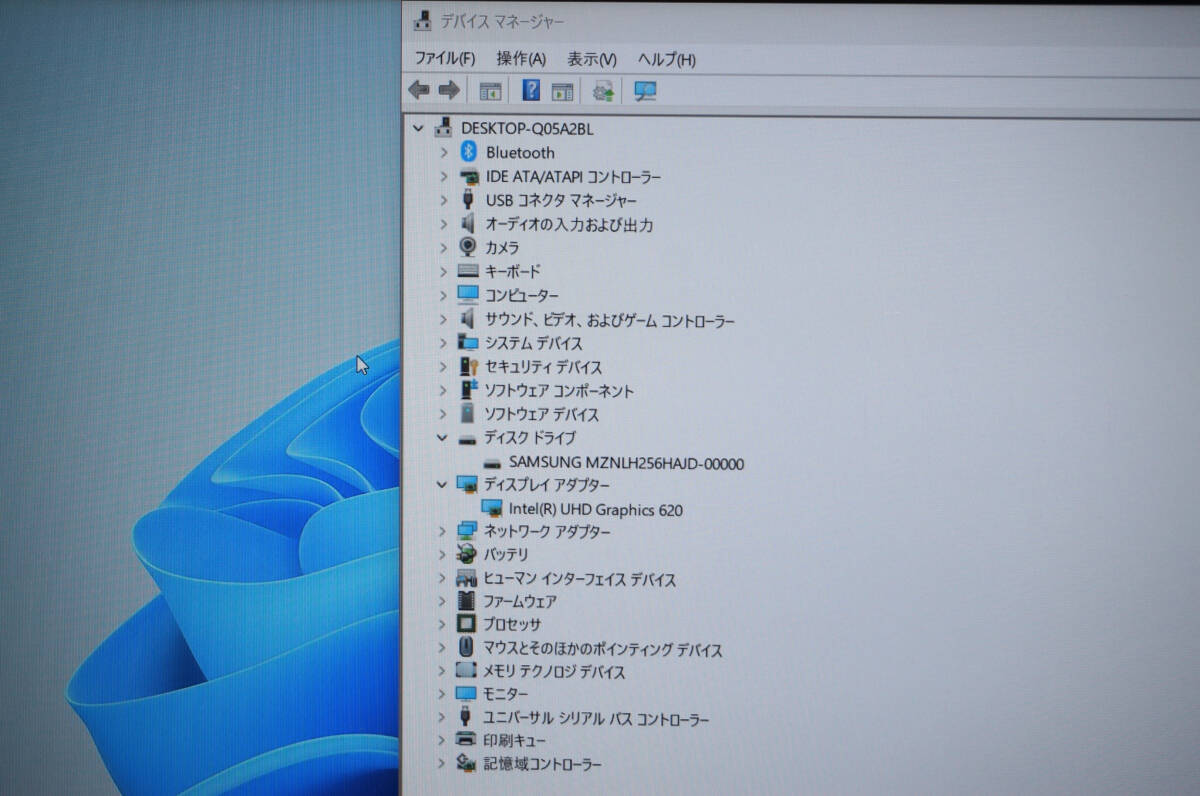Expand the ユニバーサル シリアル バス コントローラー arrow
Viewport: 1200px width, 796px height.
443,717
